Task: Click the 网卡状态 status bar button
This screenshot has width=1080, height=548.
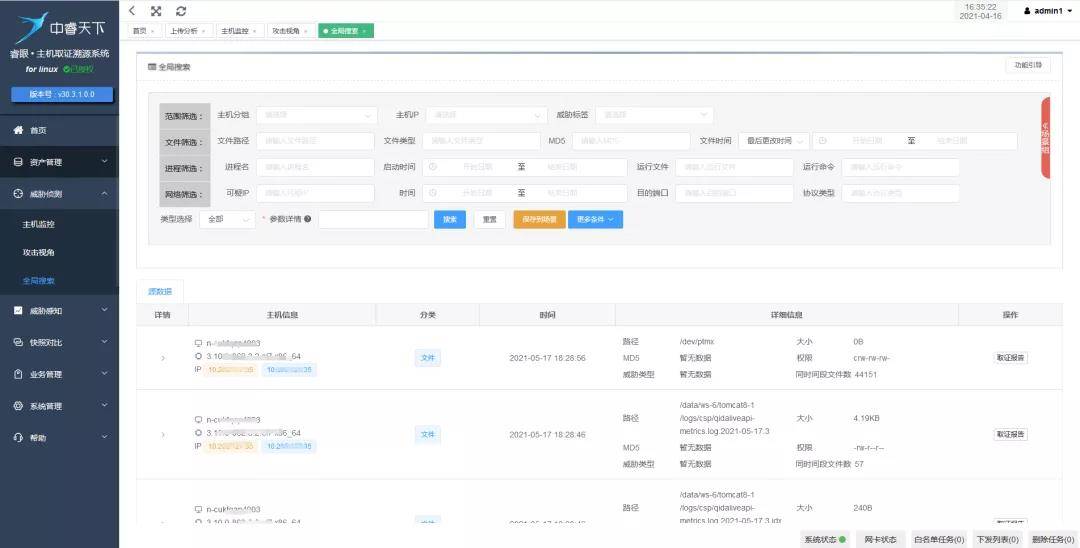Action: click(880, 540)
